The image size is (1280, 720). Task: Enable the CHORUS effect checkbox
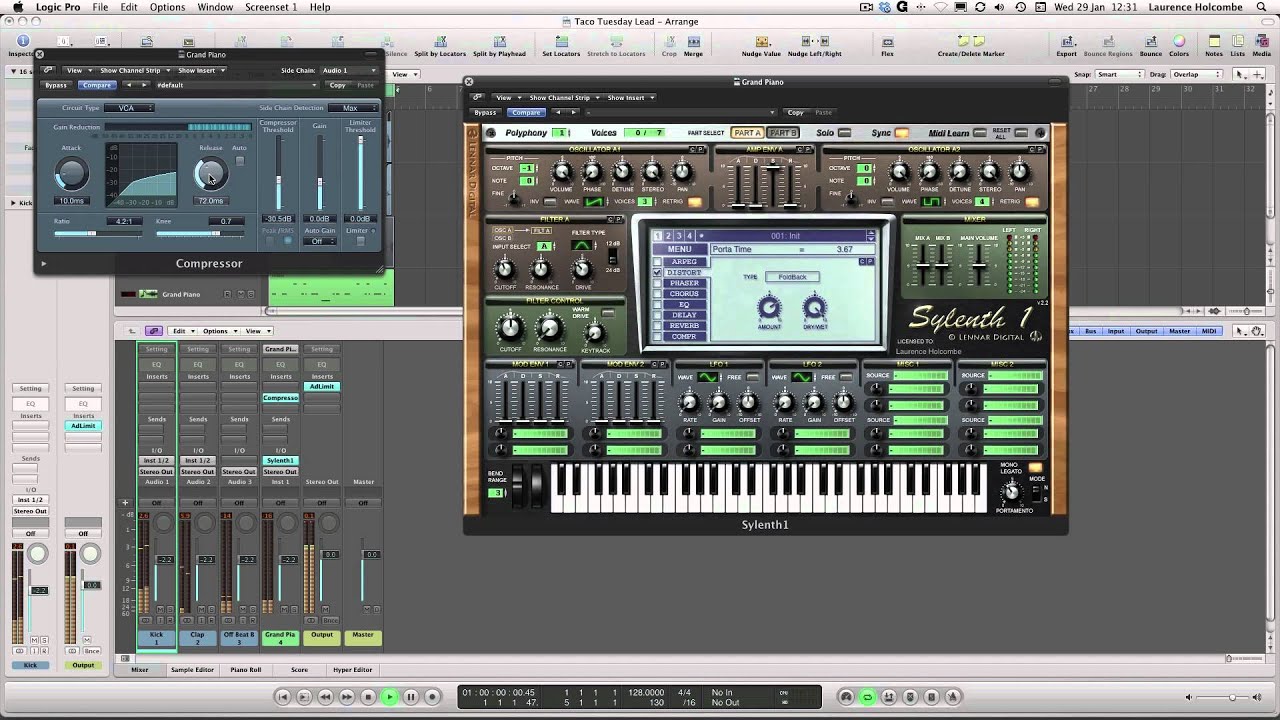[658, 294]
